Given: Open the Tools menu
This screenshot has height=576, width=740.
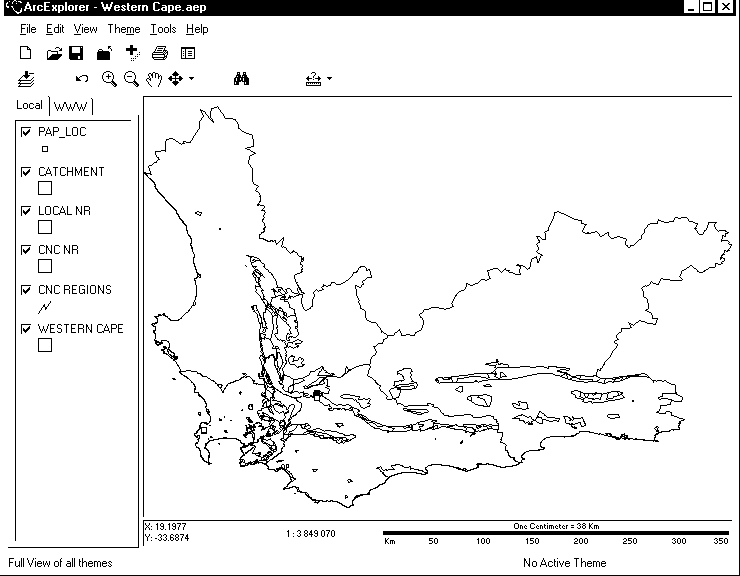Looking at the screenshot, I should tap(163, 29).
